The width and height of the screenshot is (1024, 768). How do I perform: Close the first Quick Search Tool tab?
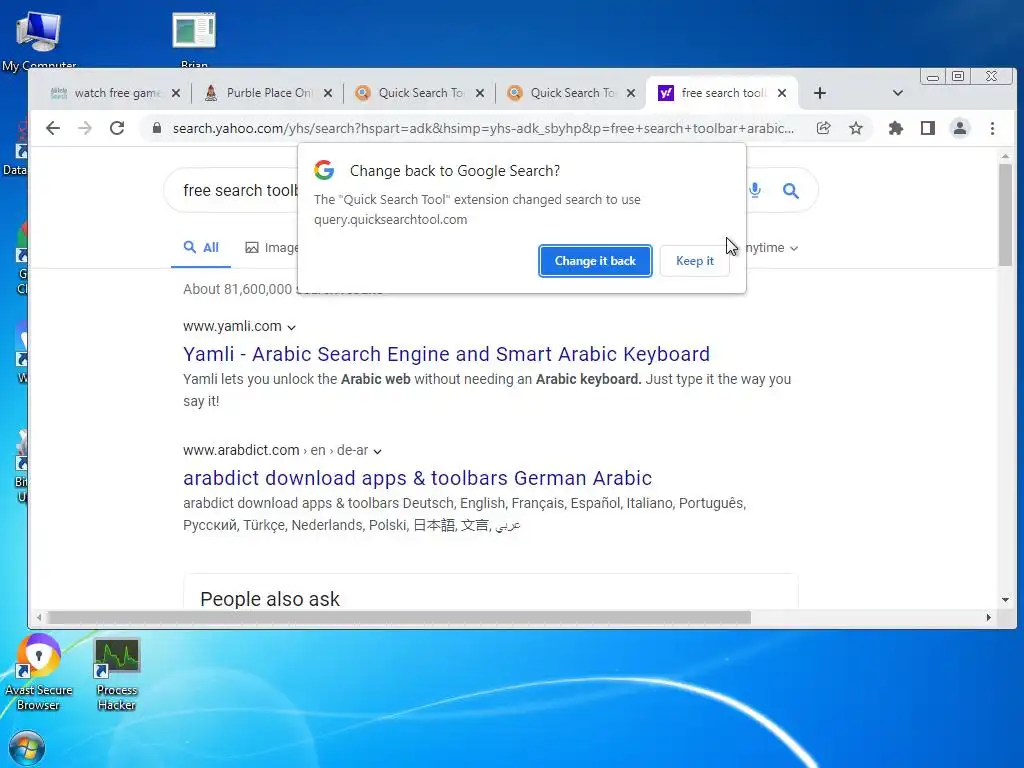coord(480,93)
